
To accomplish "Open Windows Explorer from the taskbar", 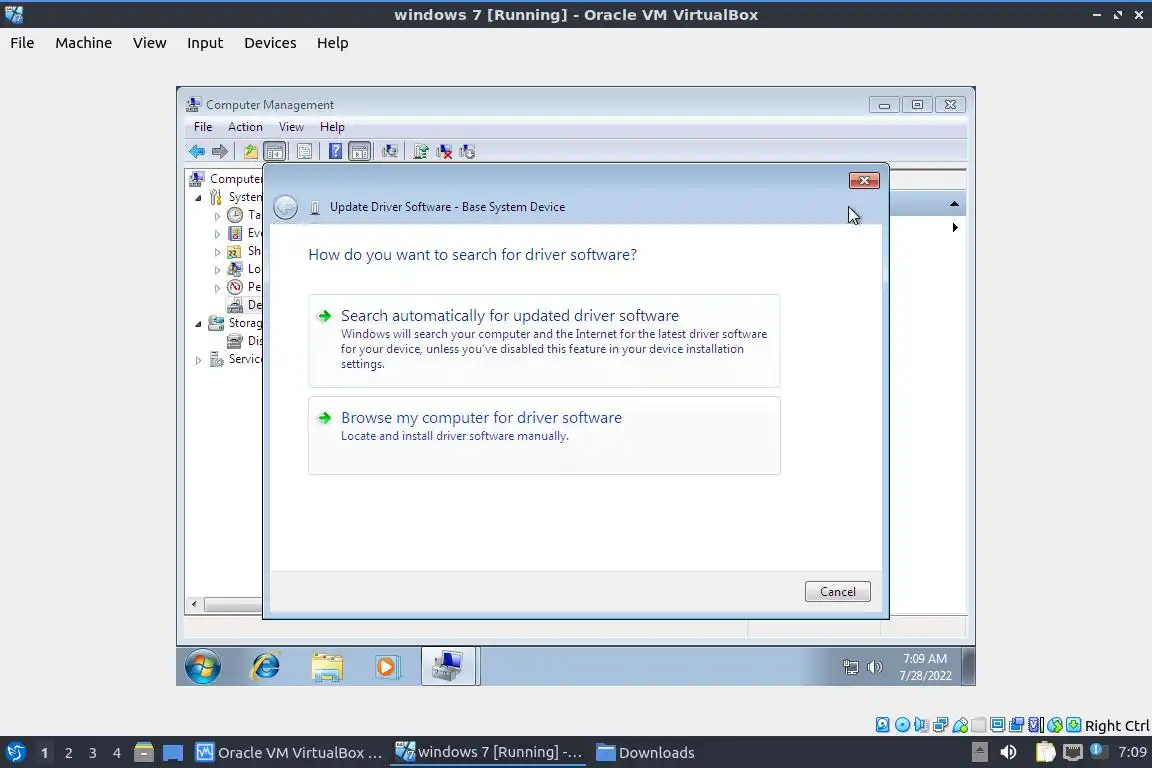I will (x=327, y=666).
